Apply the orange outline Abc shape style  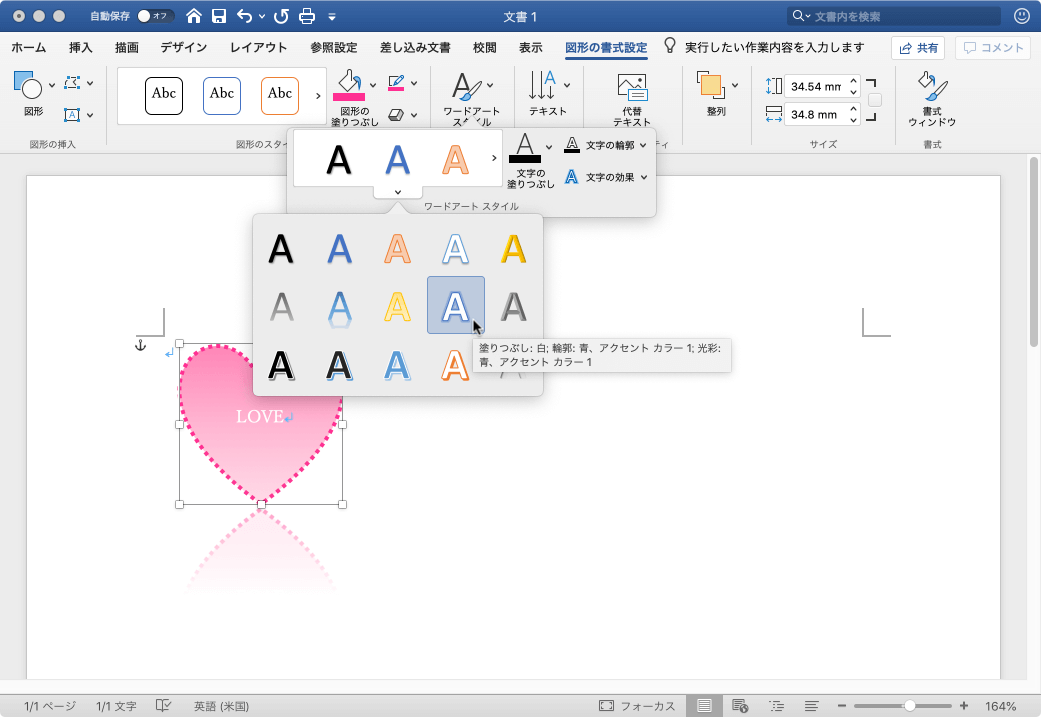280,96
